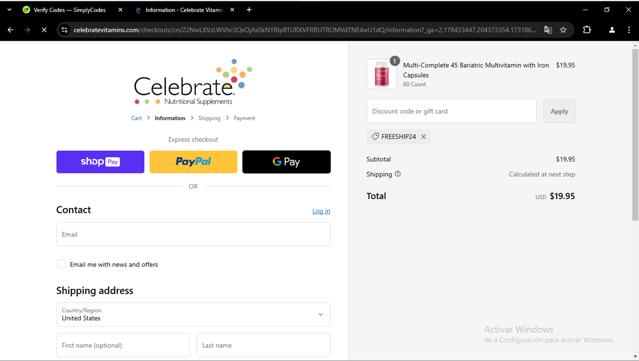Open the Chrome three-dot menu
The height and width of the screenshot is (361, 639).
click(x=629, y=30)
